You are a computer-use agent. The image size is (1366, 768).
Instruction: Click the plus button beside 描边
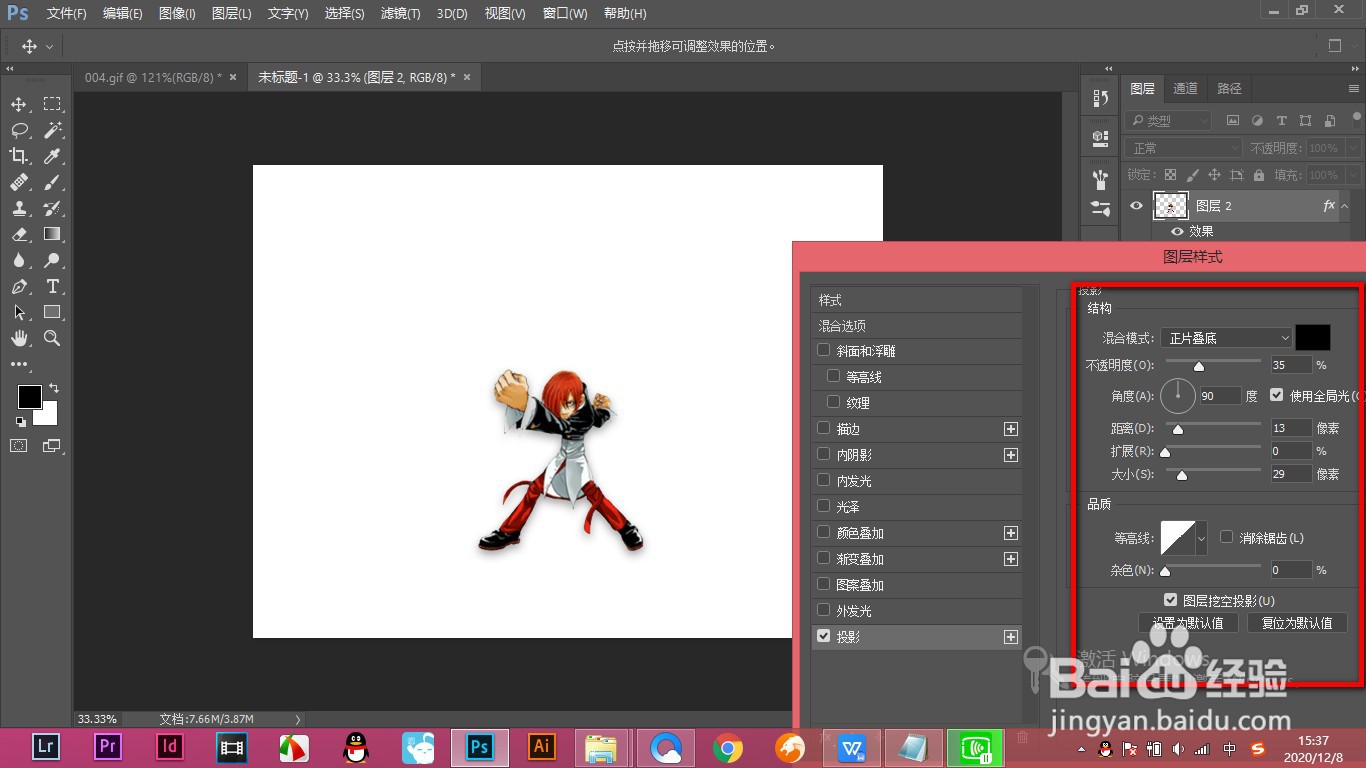pyautogui.click(x=1011, y=429)
